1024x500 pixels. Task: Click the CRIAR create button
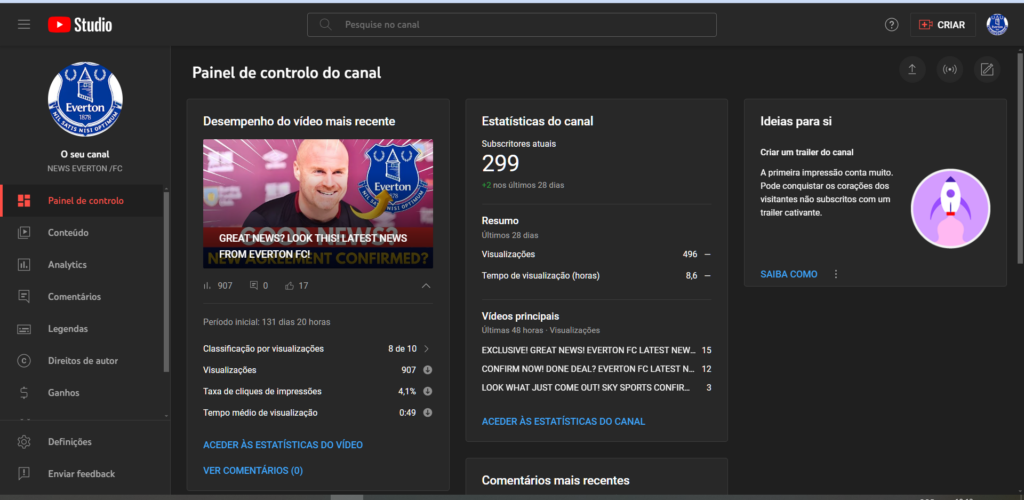[942, 25]
